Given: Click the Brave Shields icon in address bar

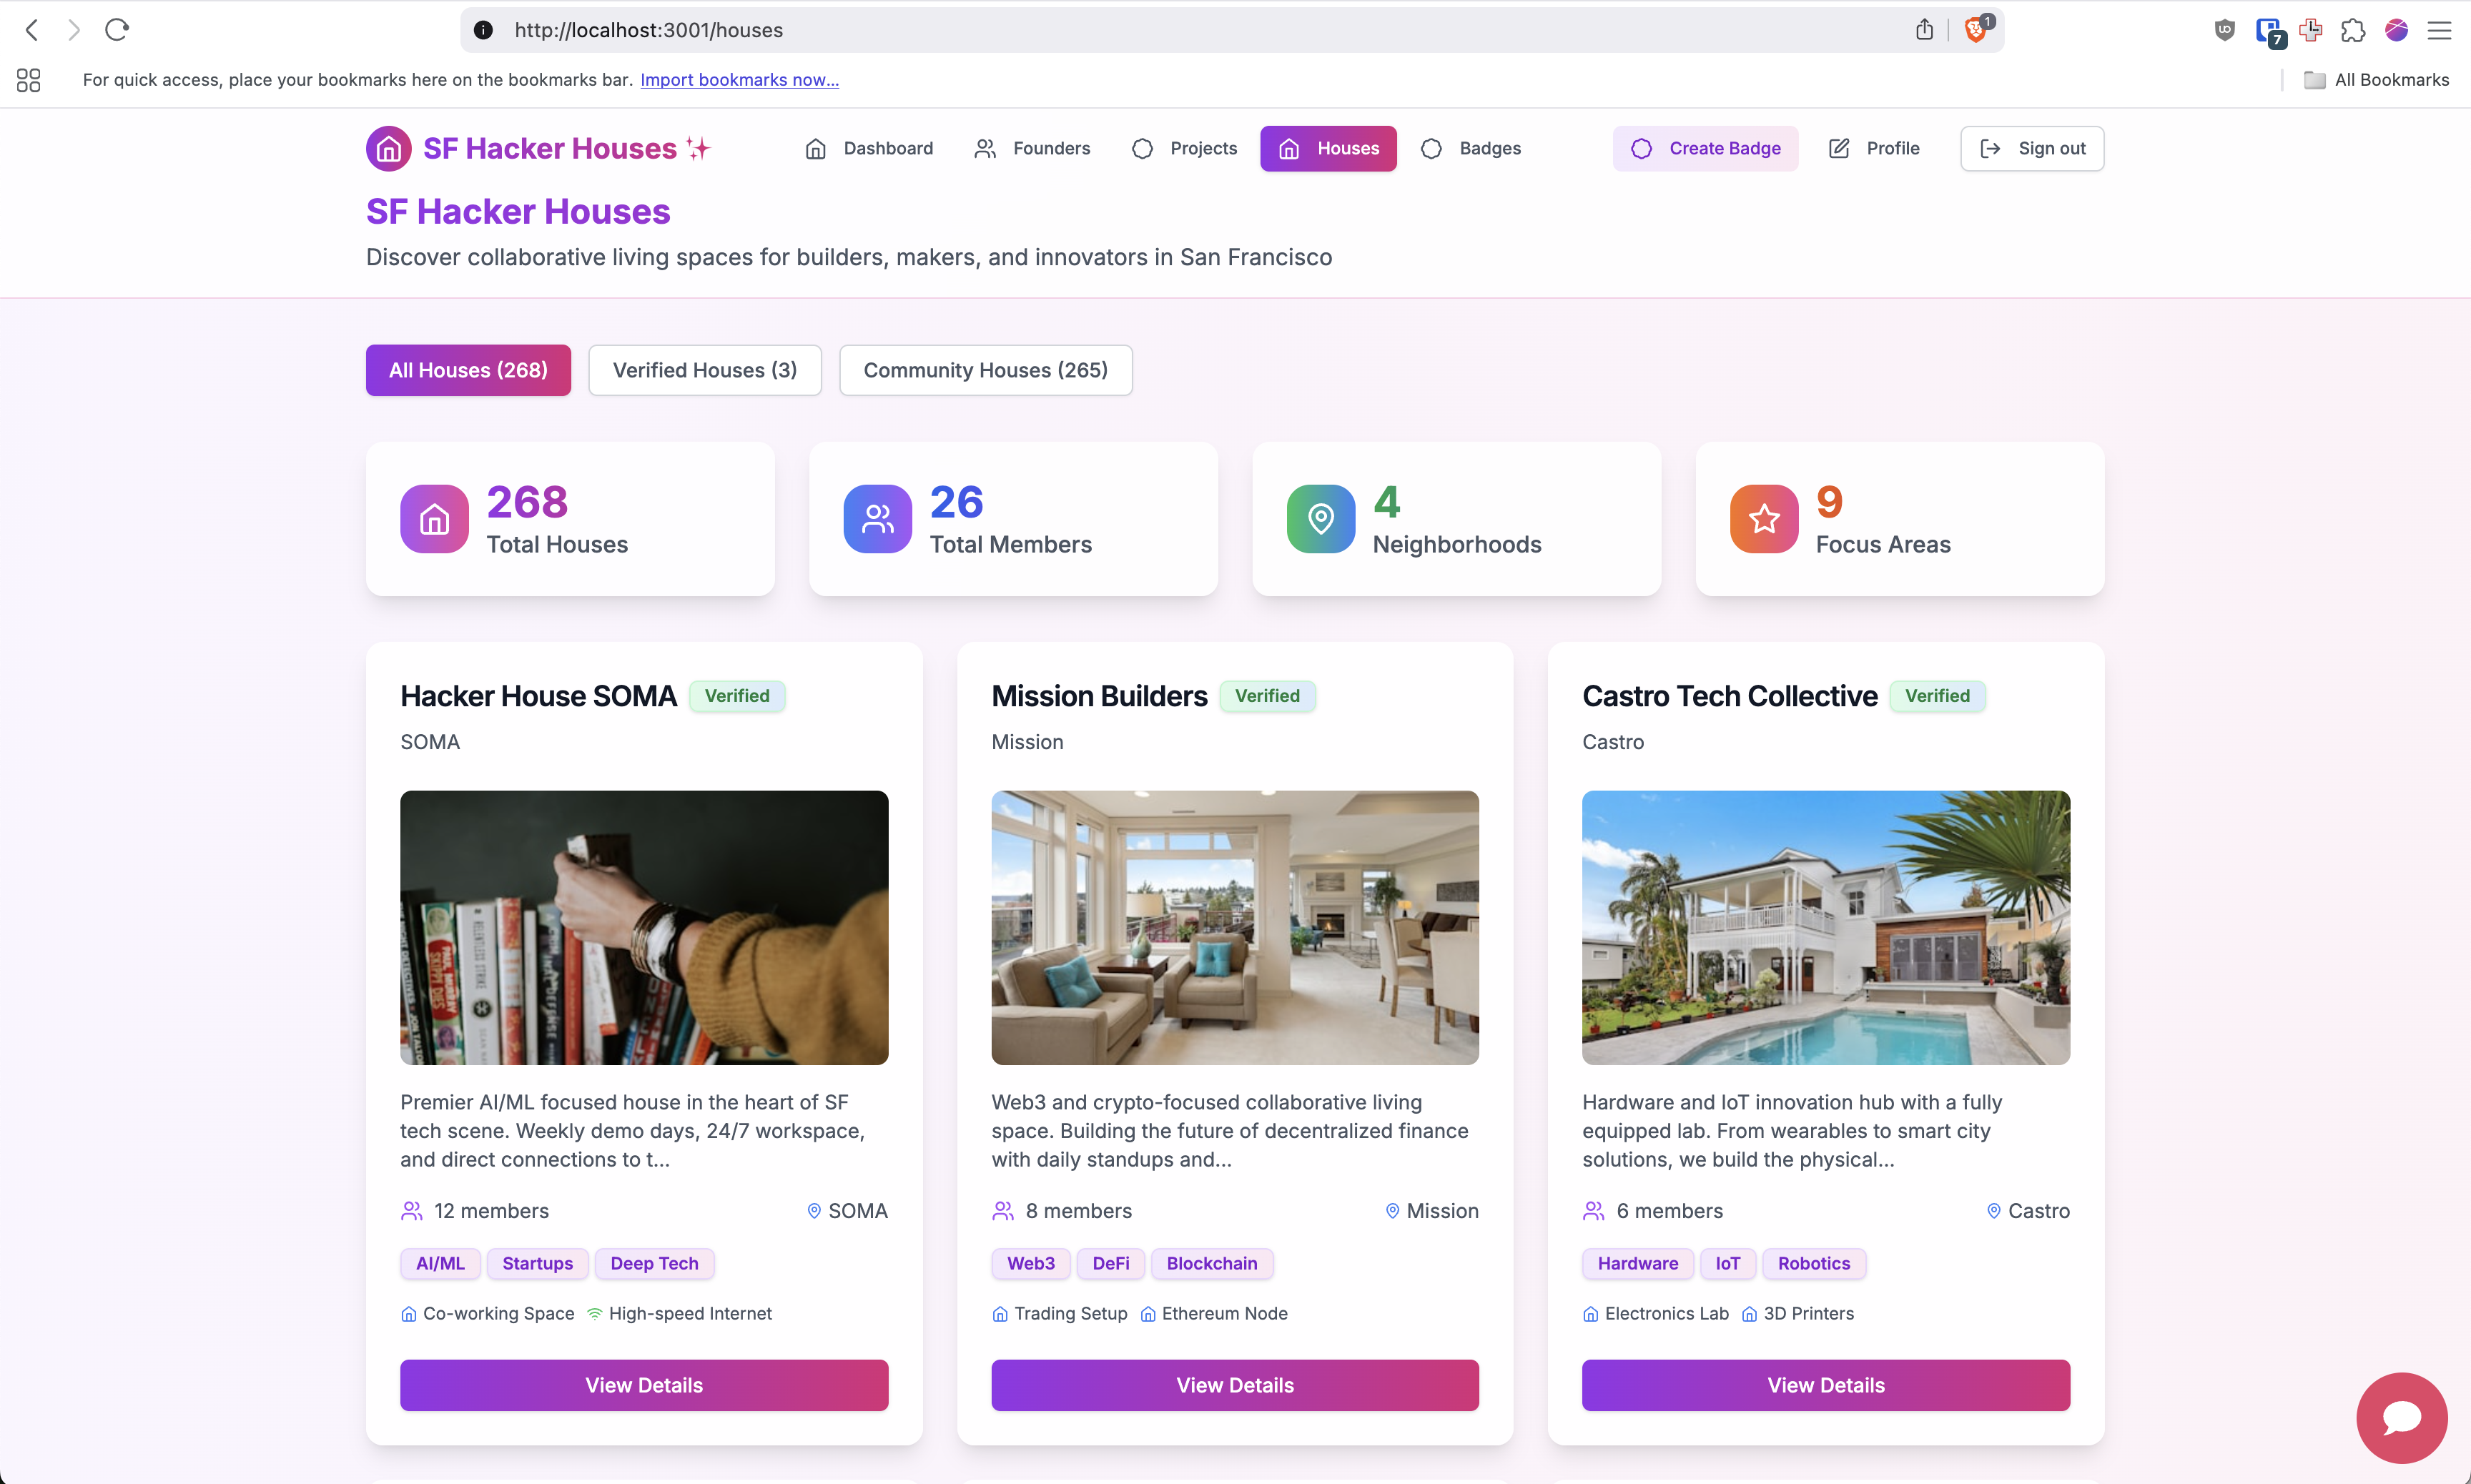Looking at the screenshot, I should click(1975, 30).
